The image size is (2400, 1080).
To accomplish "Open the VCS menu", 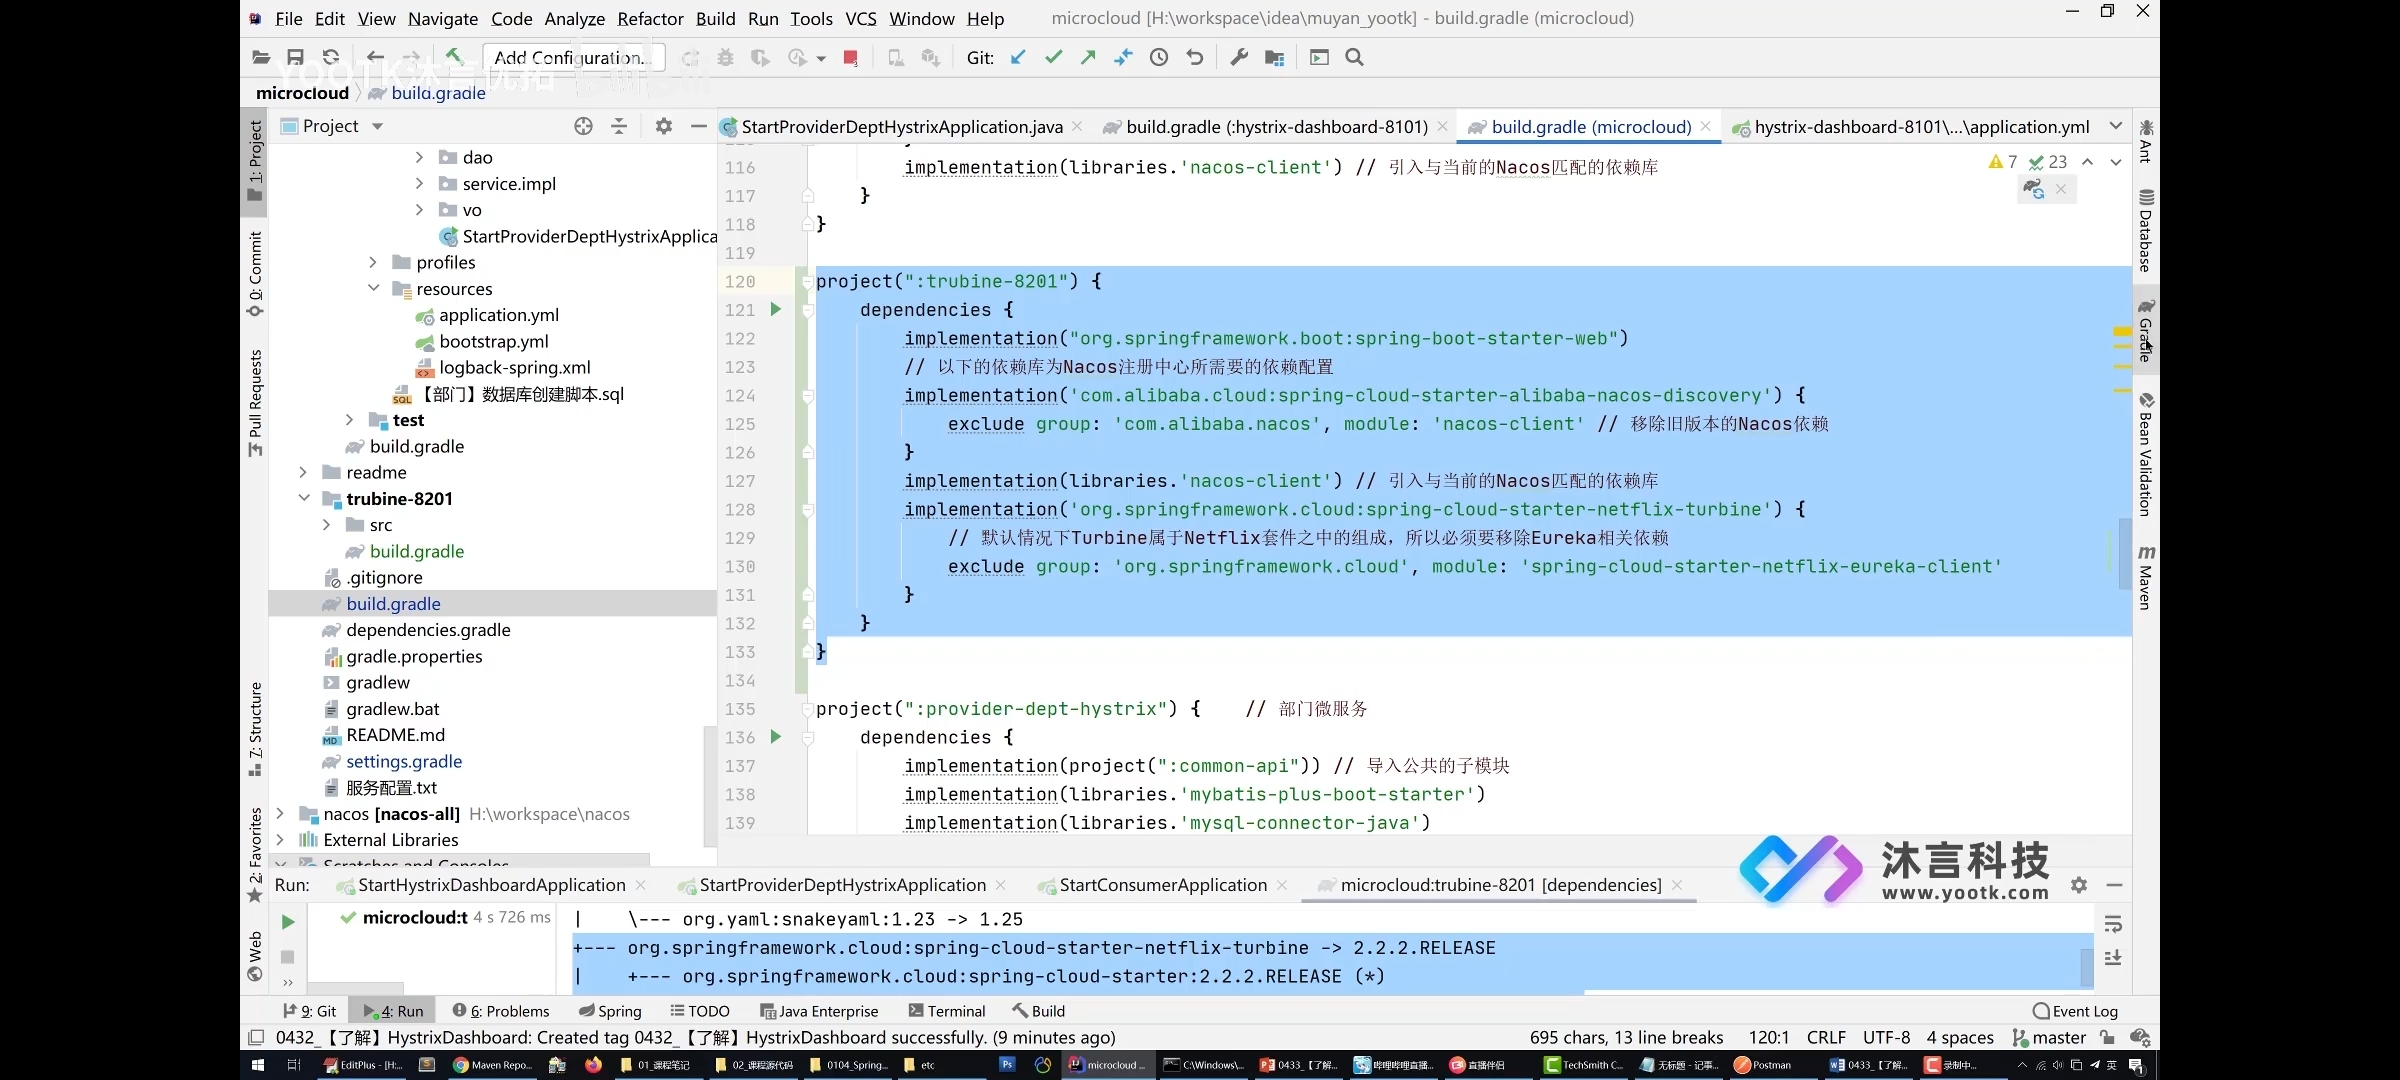I will (860, 18).
